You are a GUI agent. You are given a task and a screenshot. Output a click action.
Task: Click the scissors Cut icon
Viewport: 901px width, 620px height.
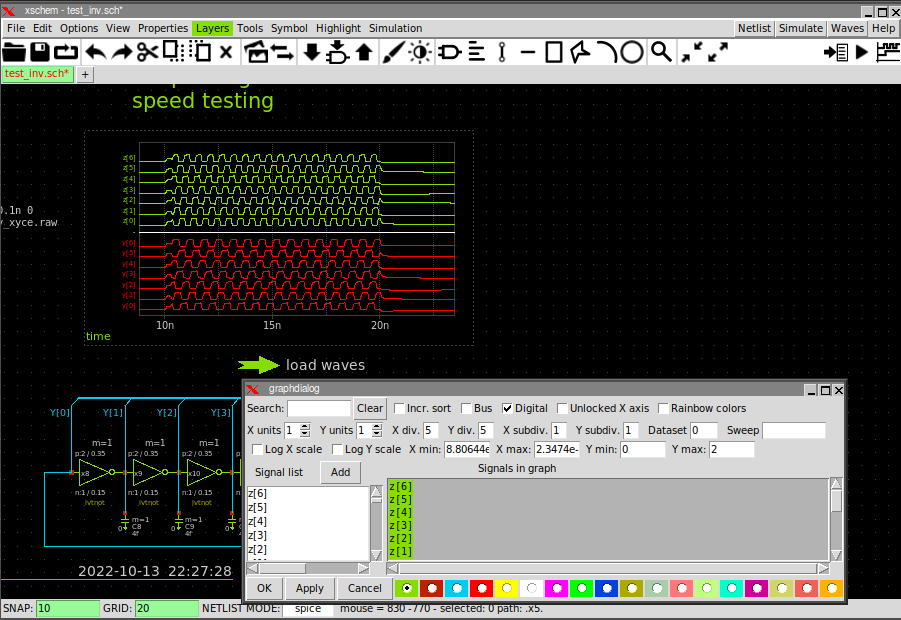(x=148, y=52)
